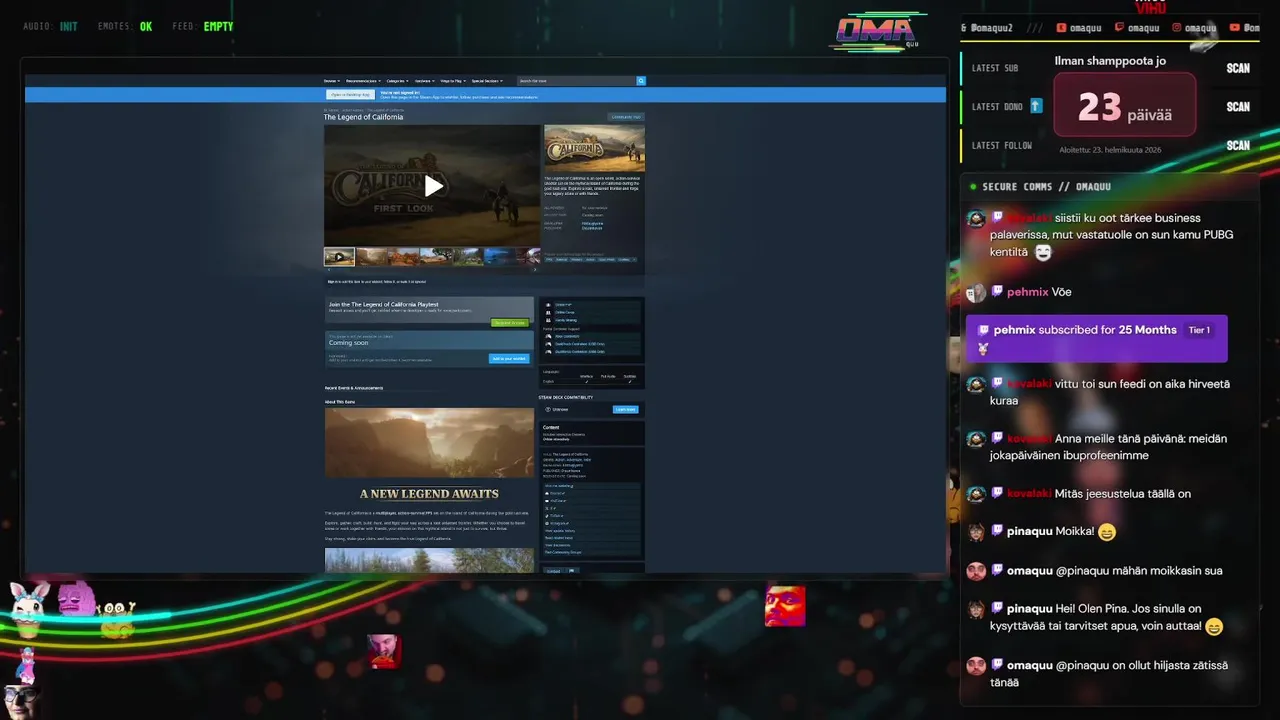The height and width of the screenshot is (720, 1280).
Task: Open the Recommendations dropdown menu
Action: [x=363, y=81]
